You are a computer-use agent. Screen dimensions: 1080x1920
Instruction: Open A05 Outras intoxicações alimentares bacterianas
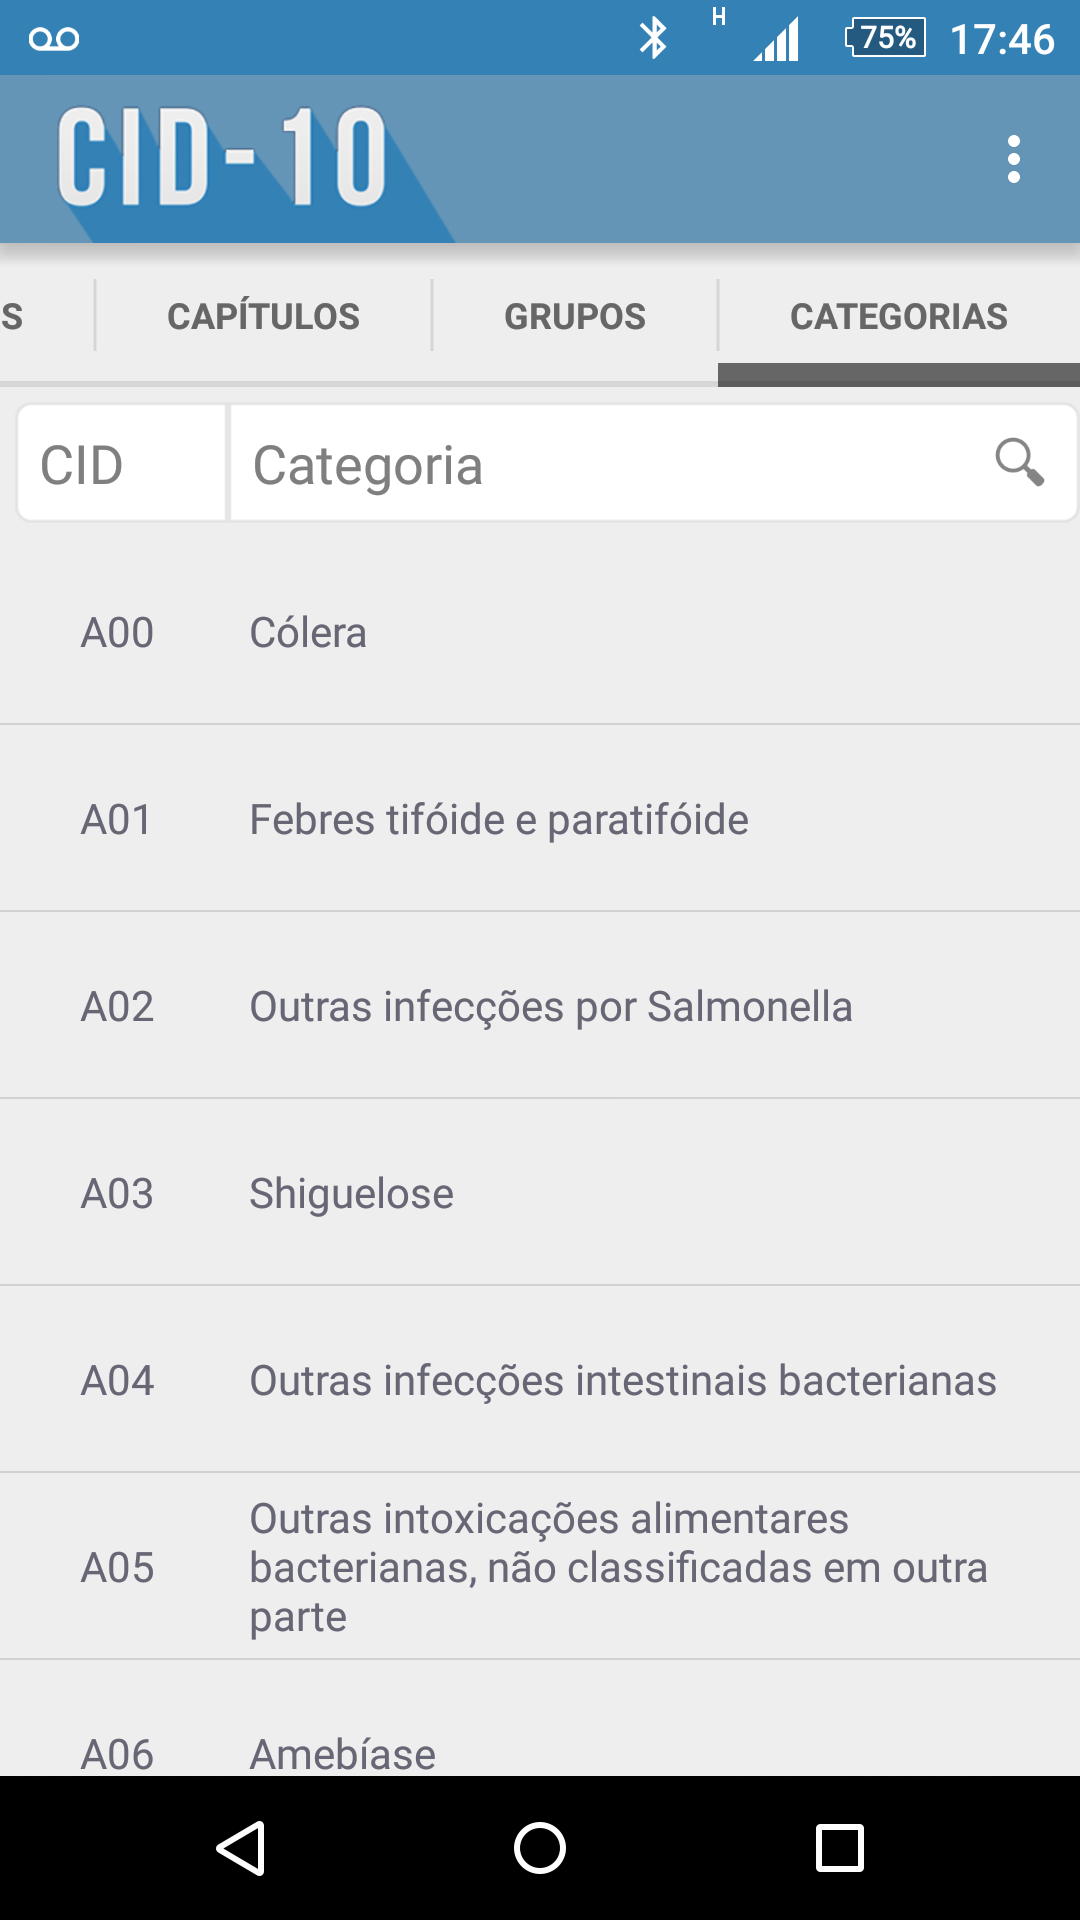click(x=540, y=1567)
